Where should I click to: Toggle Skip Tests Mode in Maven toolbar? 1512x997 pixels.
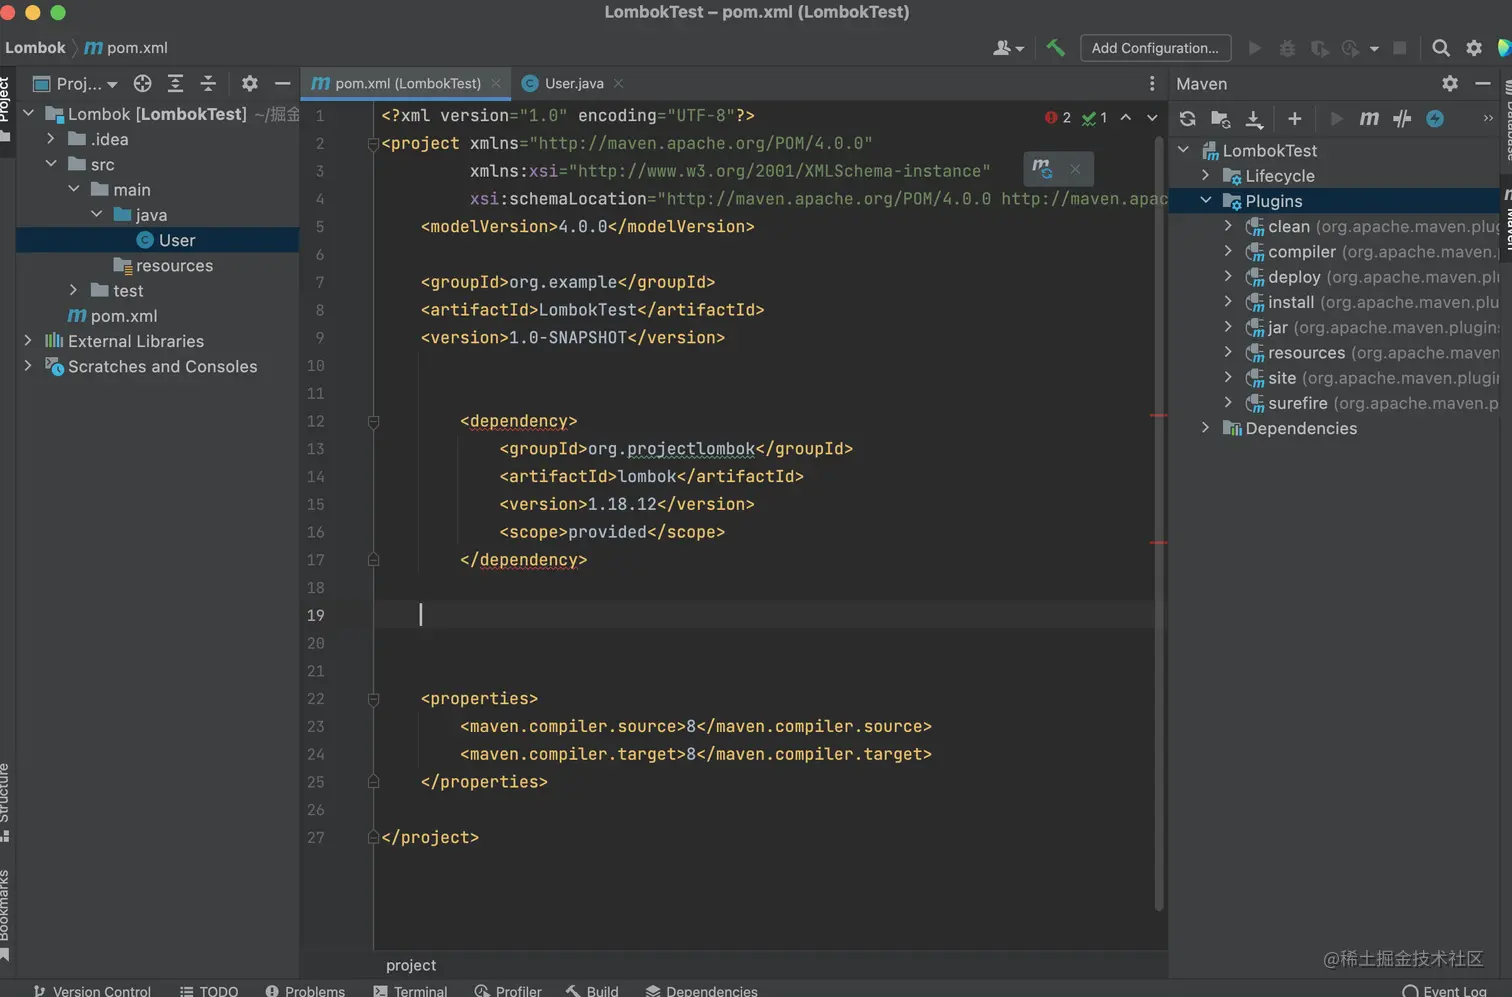(x=1435, y=119)
